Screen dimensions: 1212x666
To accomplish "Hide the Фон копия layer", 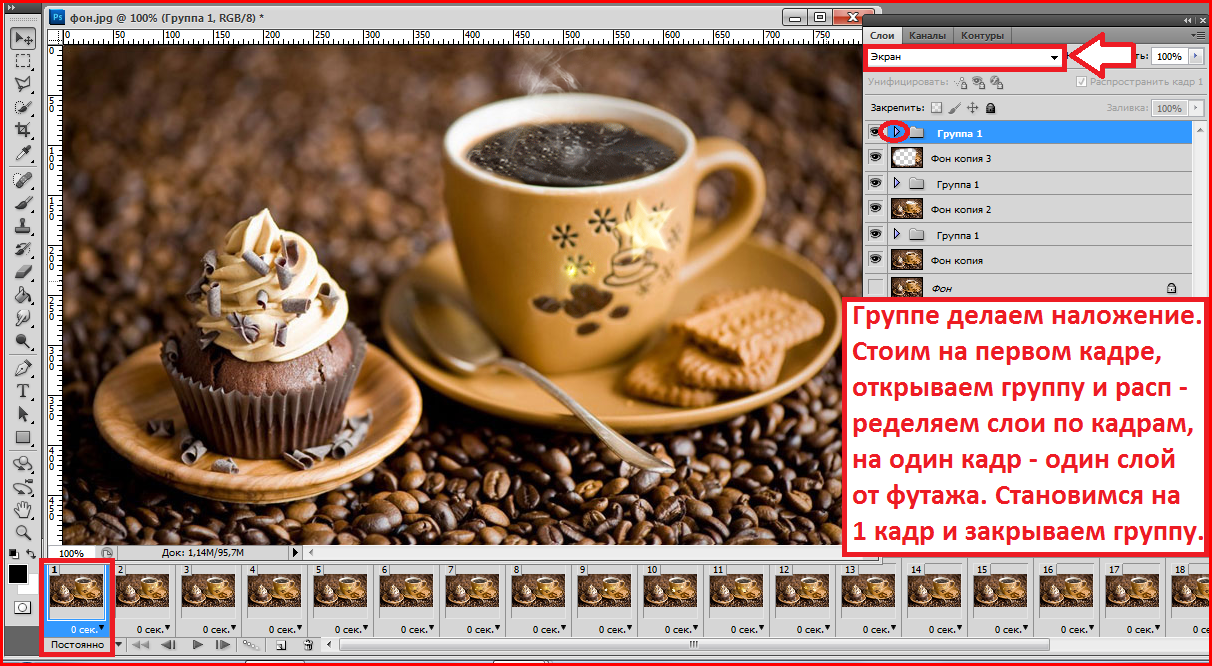I will [875, 260].
